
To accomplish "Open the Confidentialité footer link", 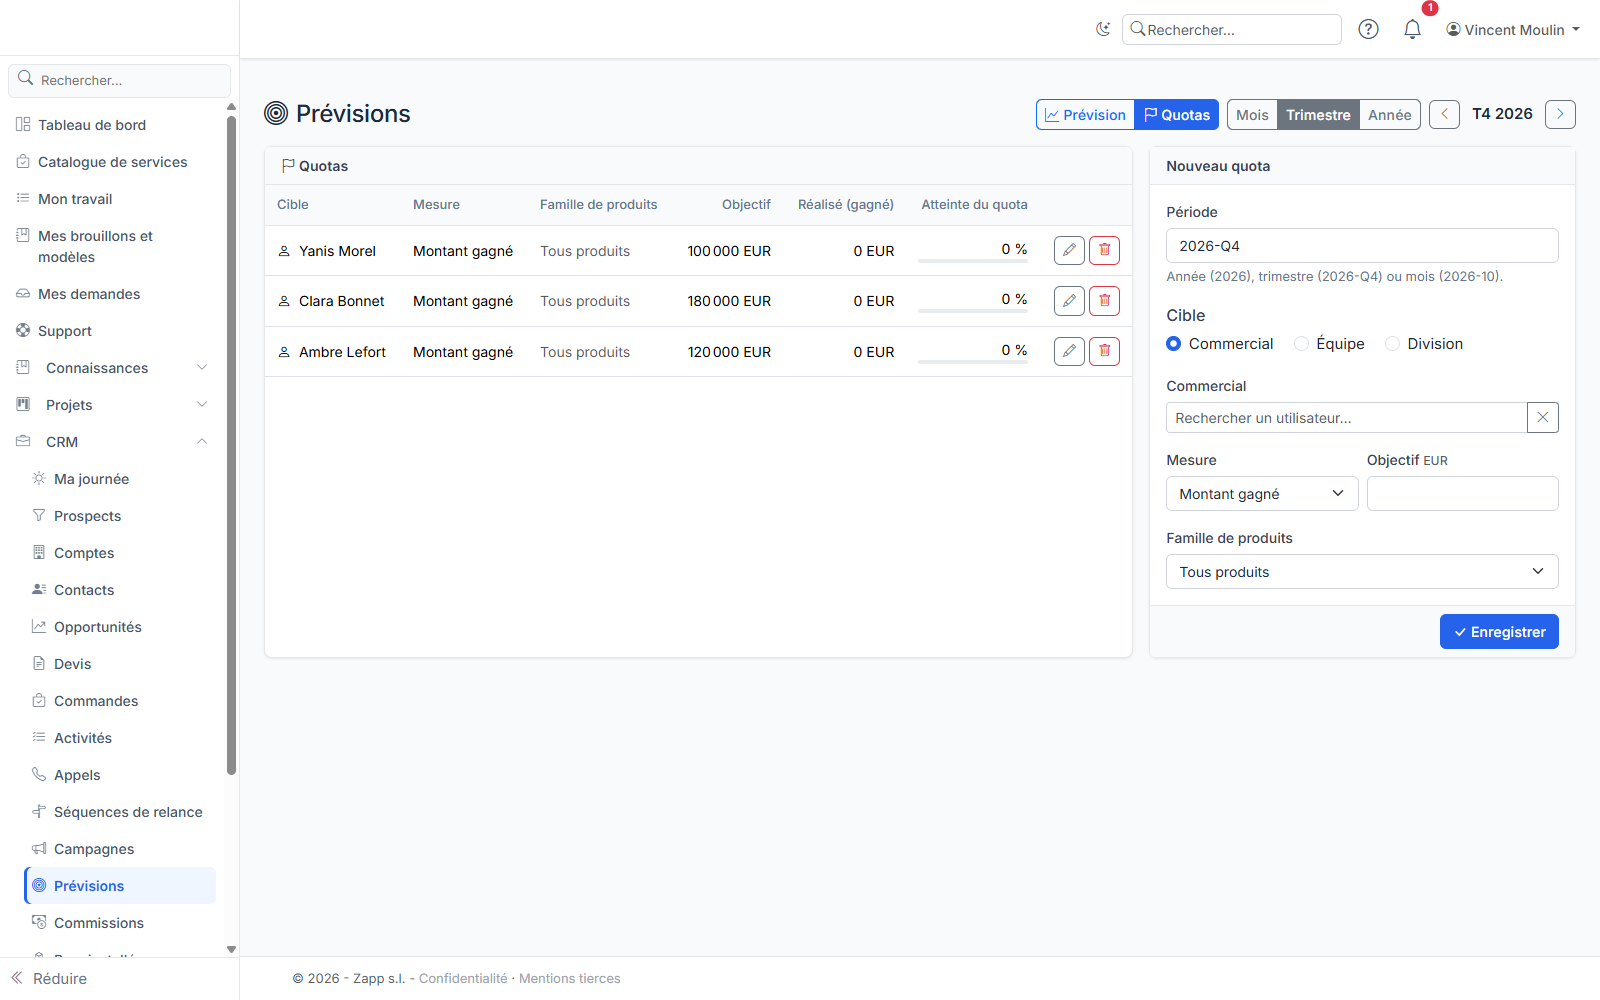I will pyautogui.click(x=463, y=978).
